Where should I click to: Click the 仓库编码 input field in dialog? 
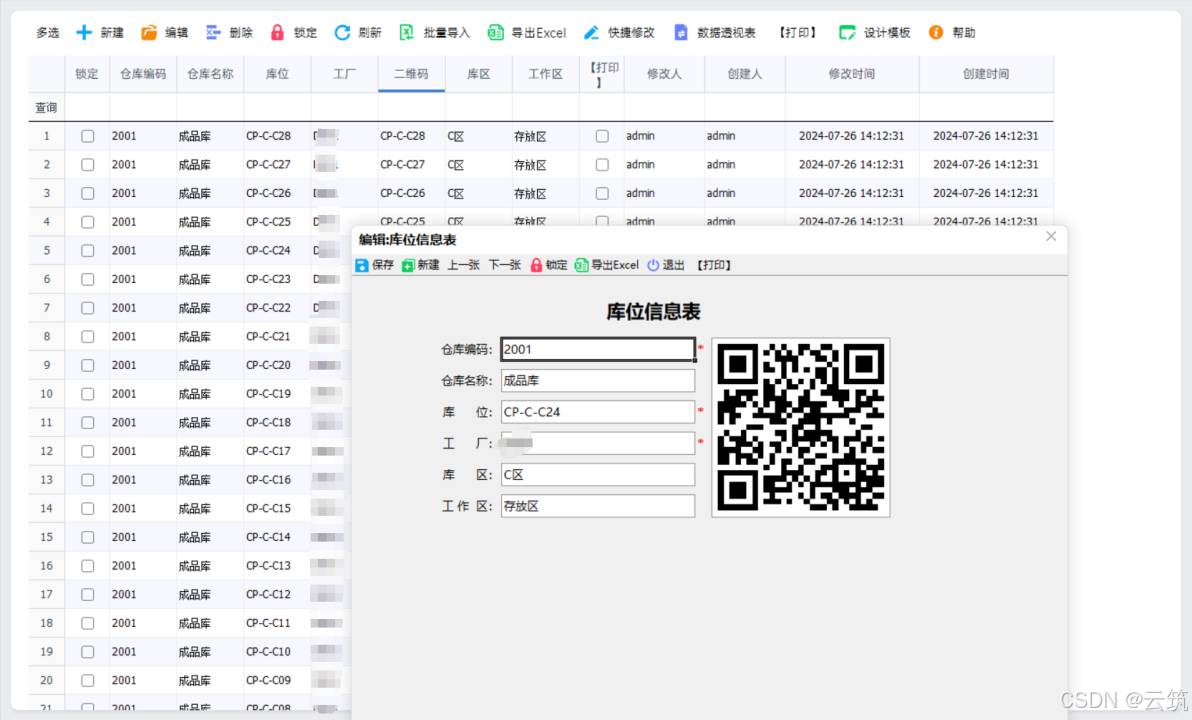click(597, 349)
